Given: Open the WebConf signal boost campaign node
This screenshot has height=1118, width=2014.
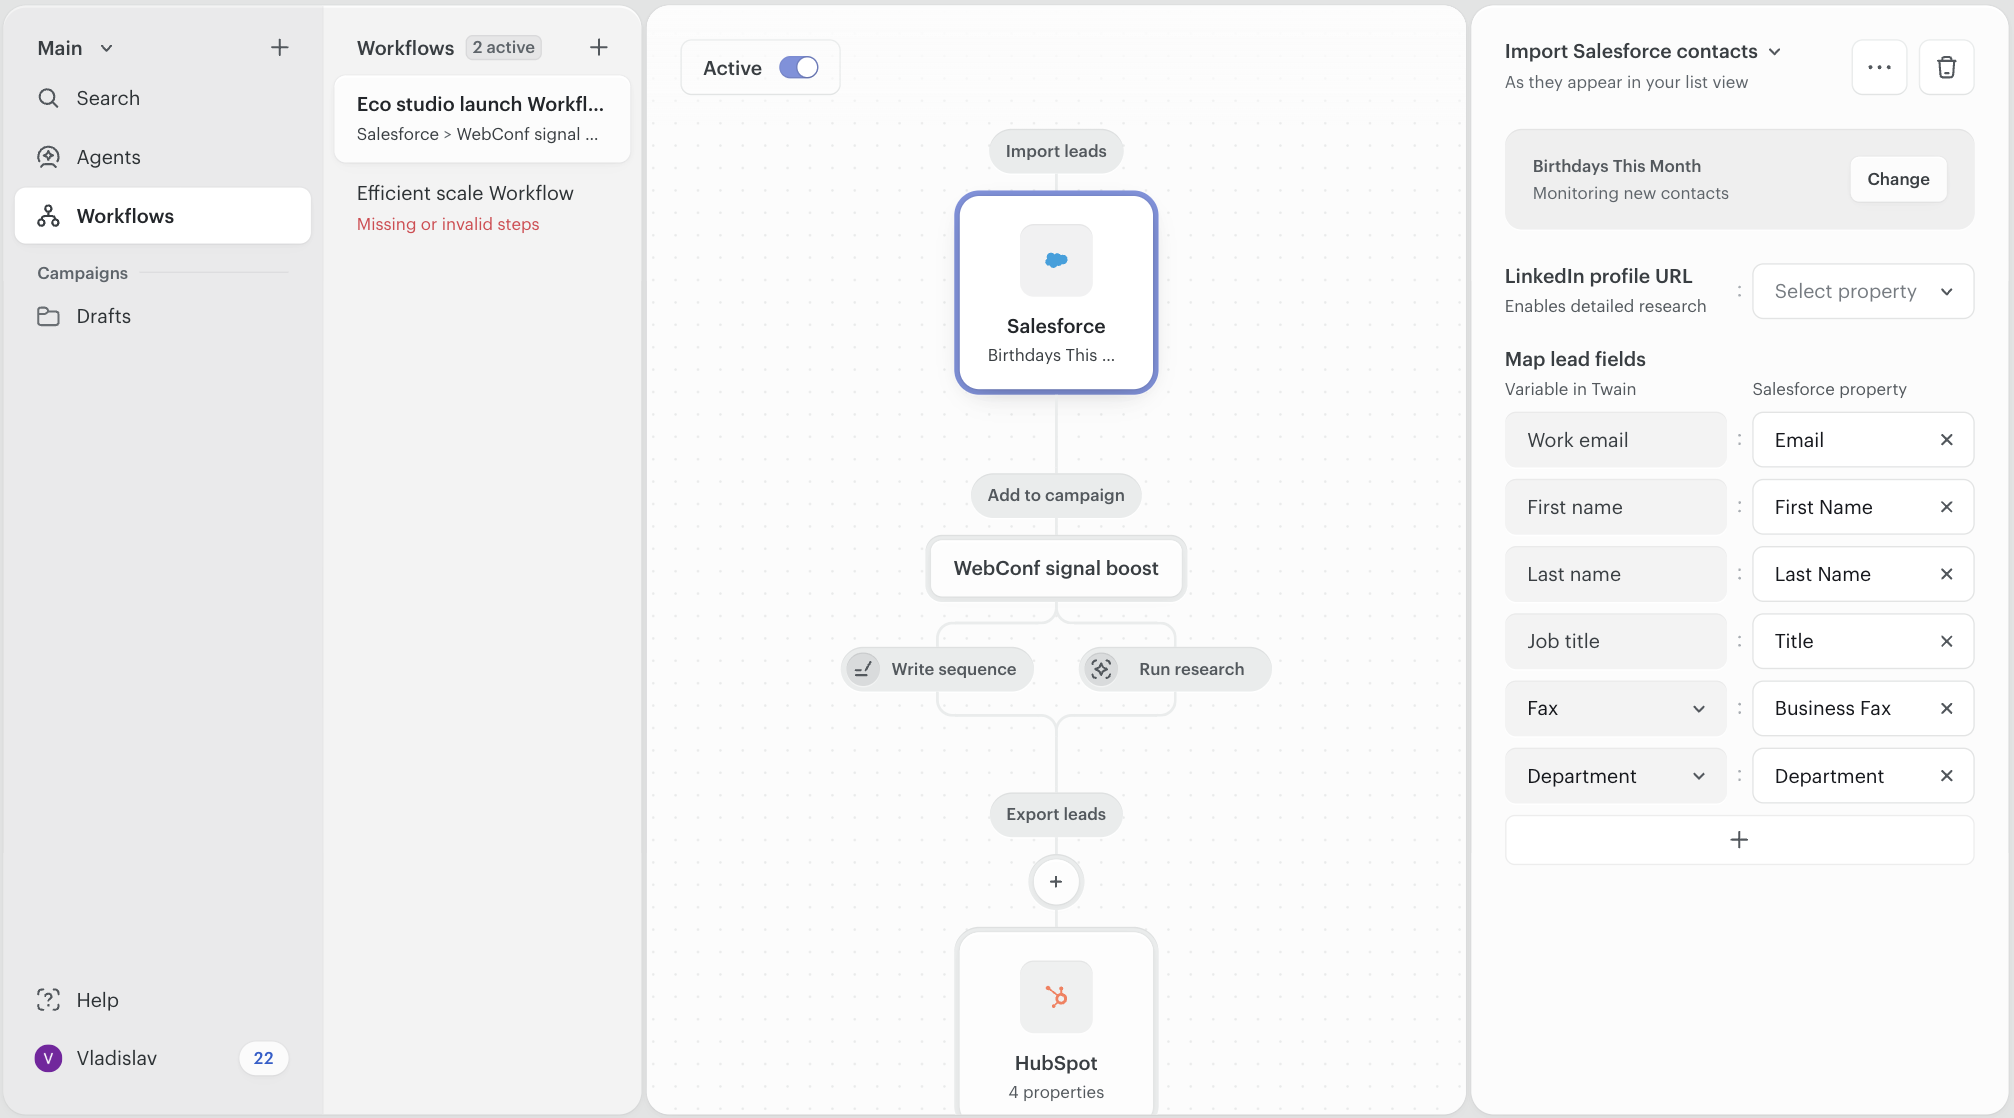Looking at the screenshot, I should [x=1056, y=568].
